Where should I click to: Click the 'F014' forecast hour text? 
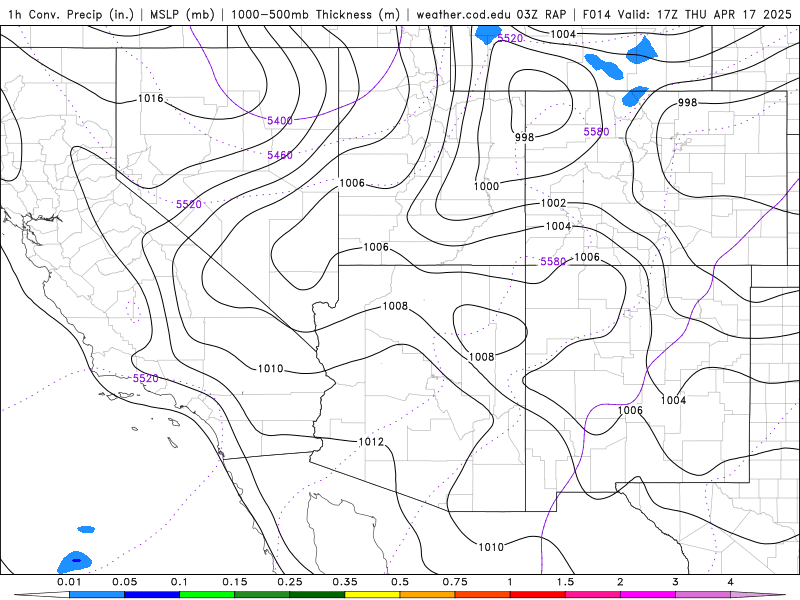click(597, 14)
